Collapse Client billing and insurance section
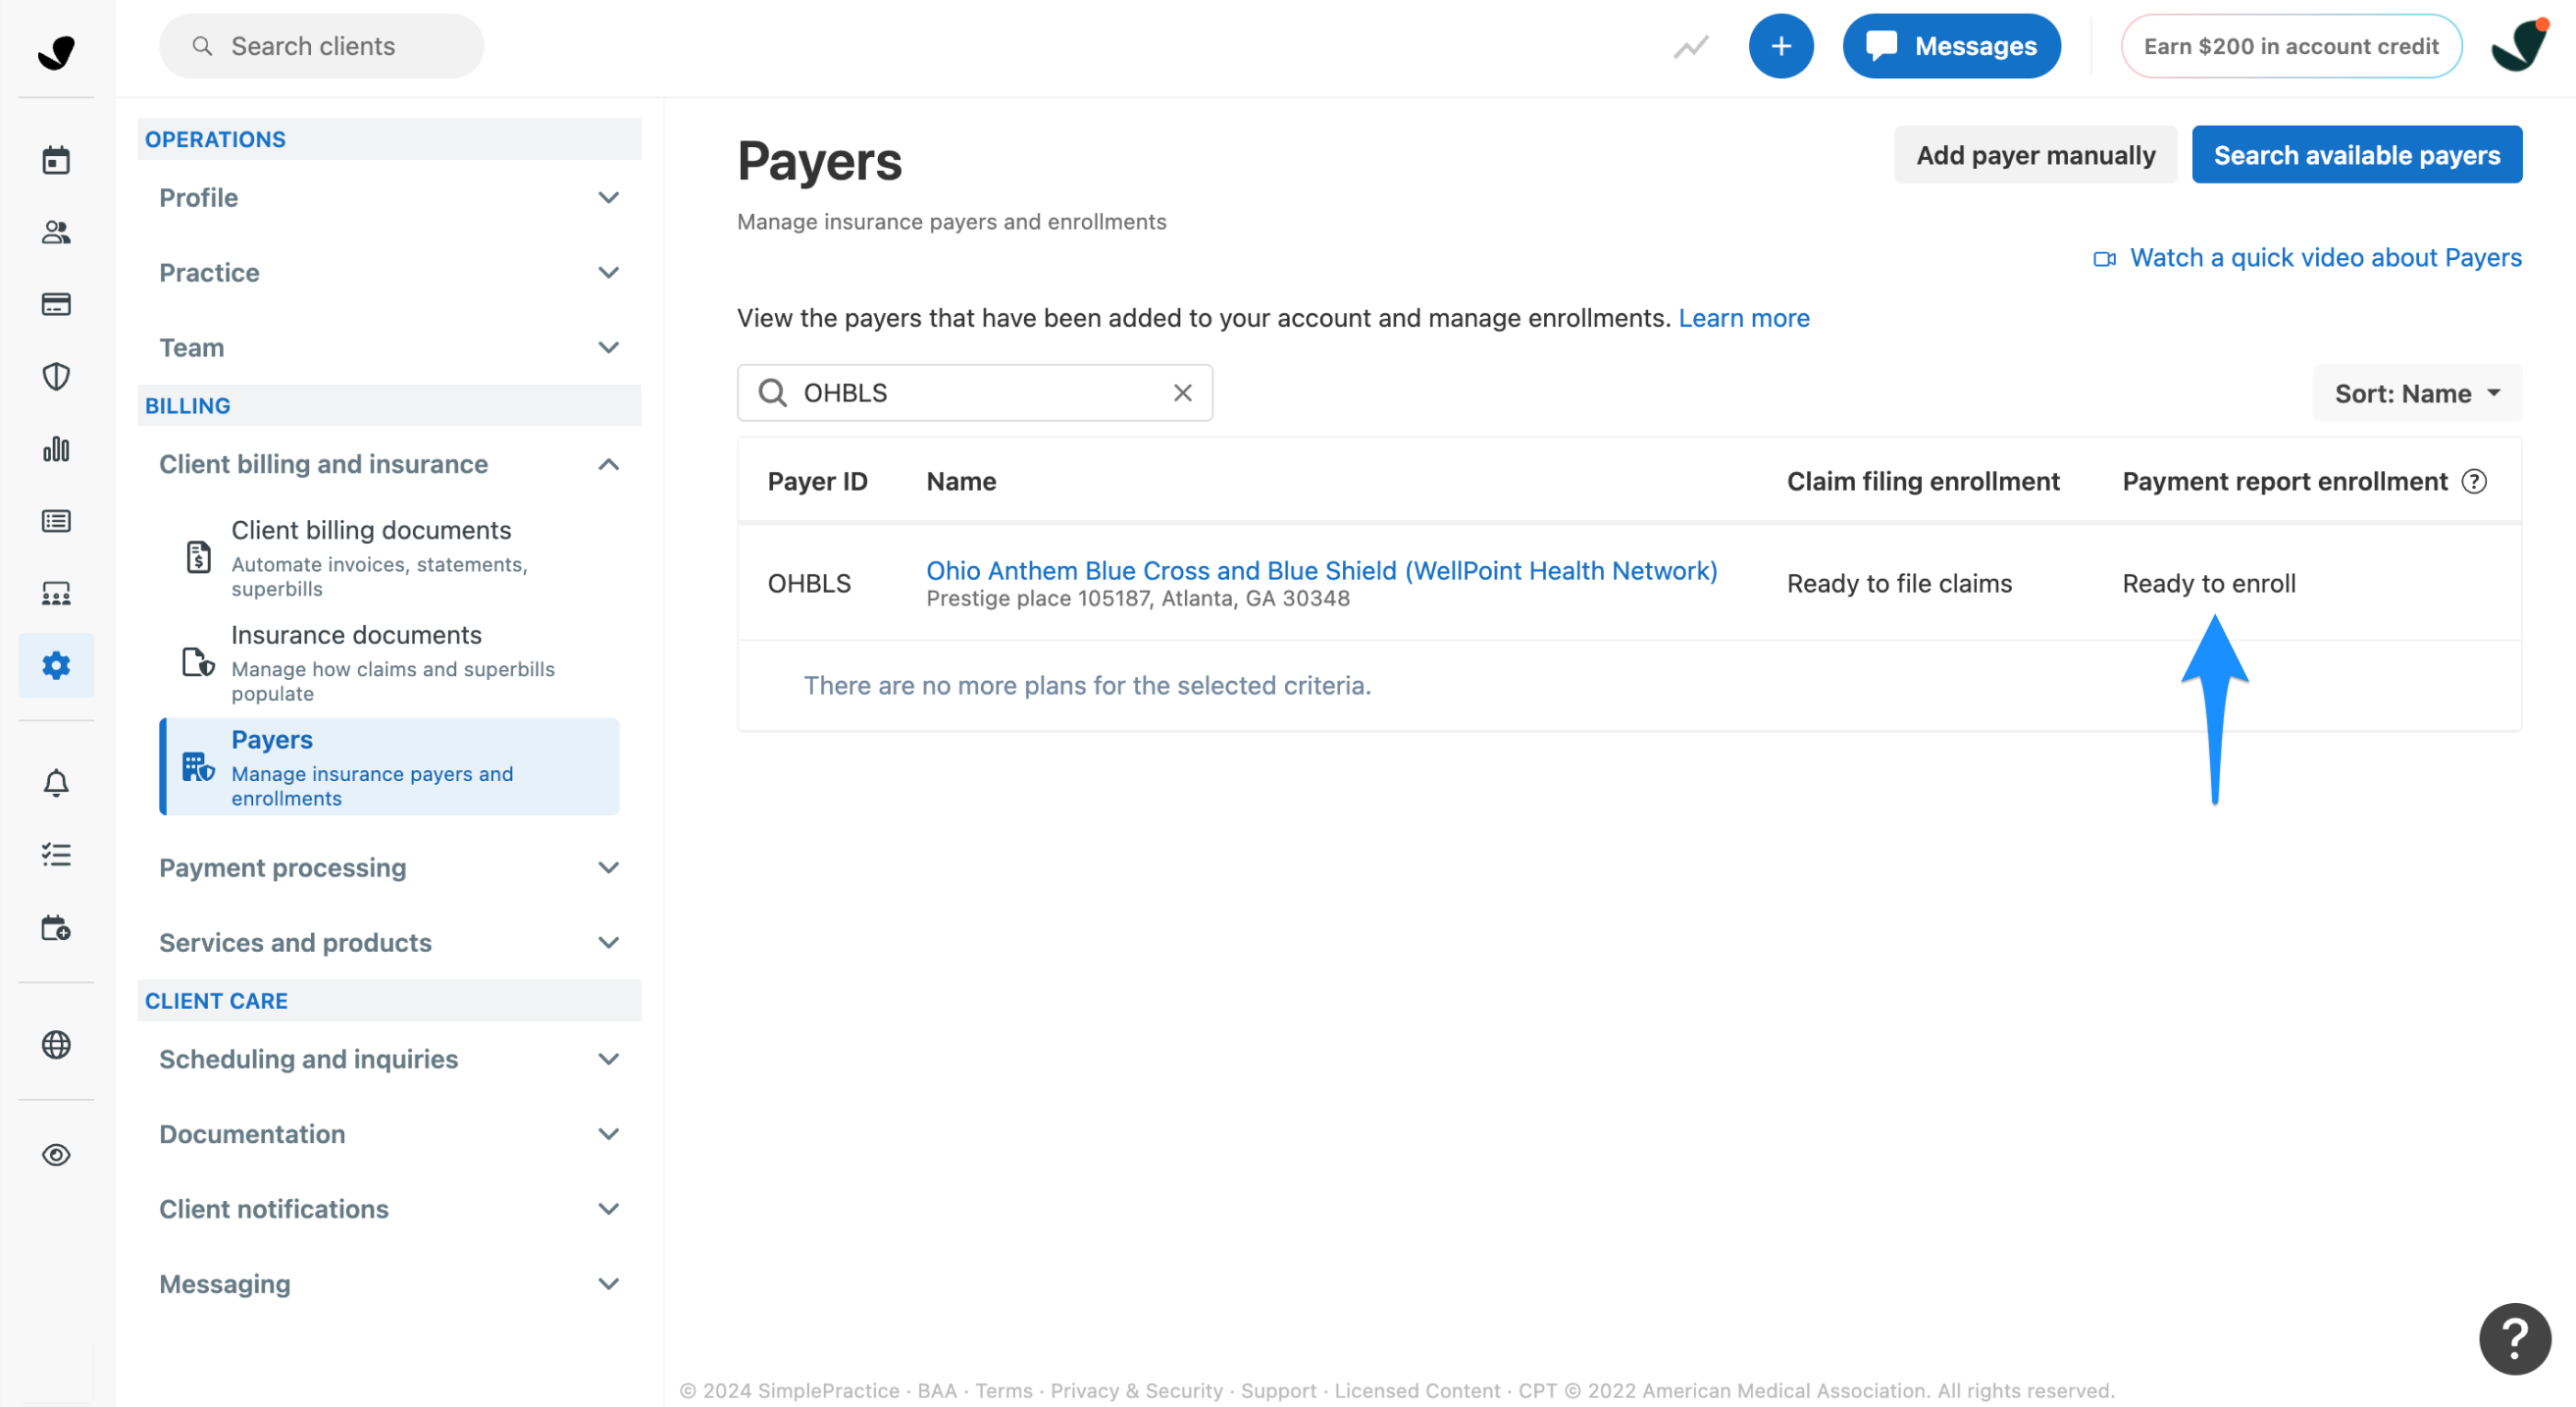 (389, 464)
